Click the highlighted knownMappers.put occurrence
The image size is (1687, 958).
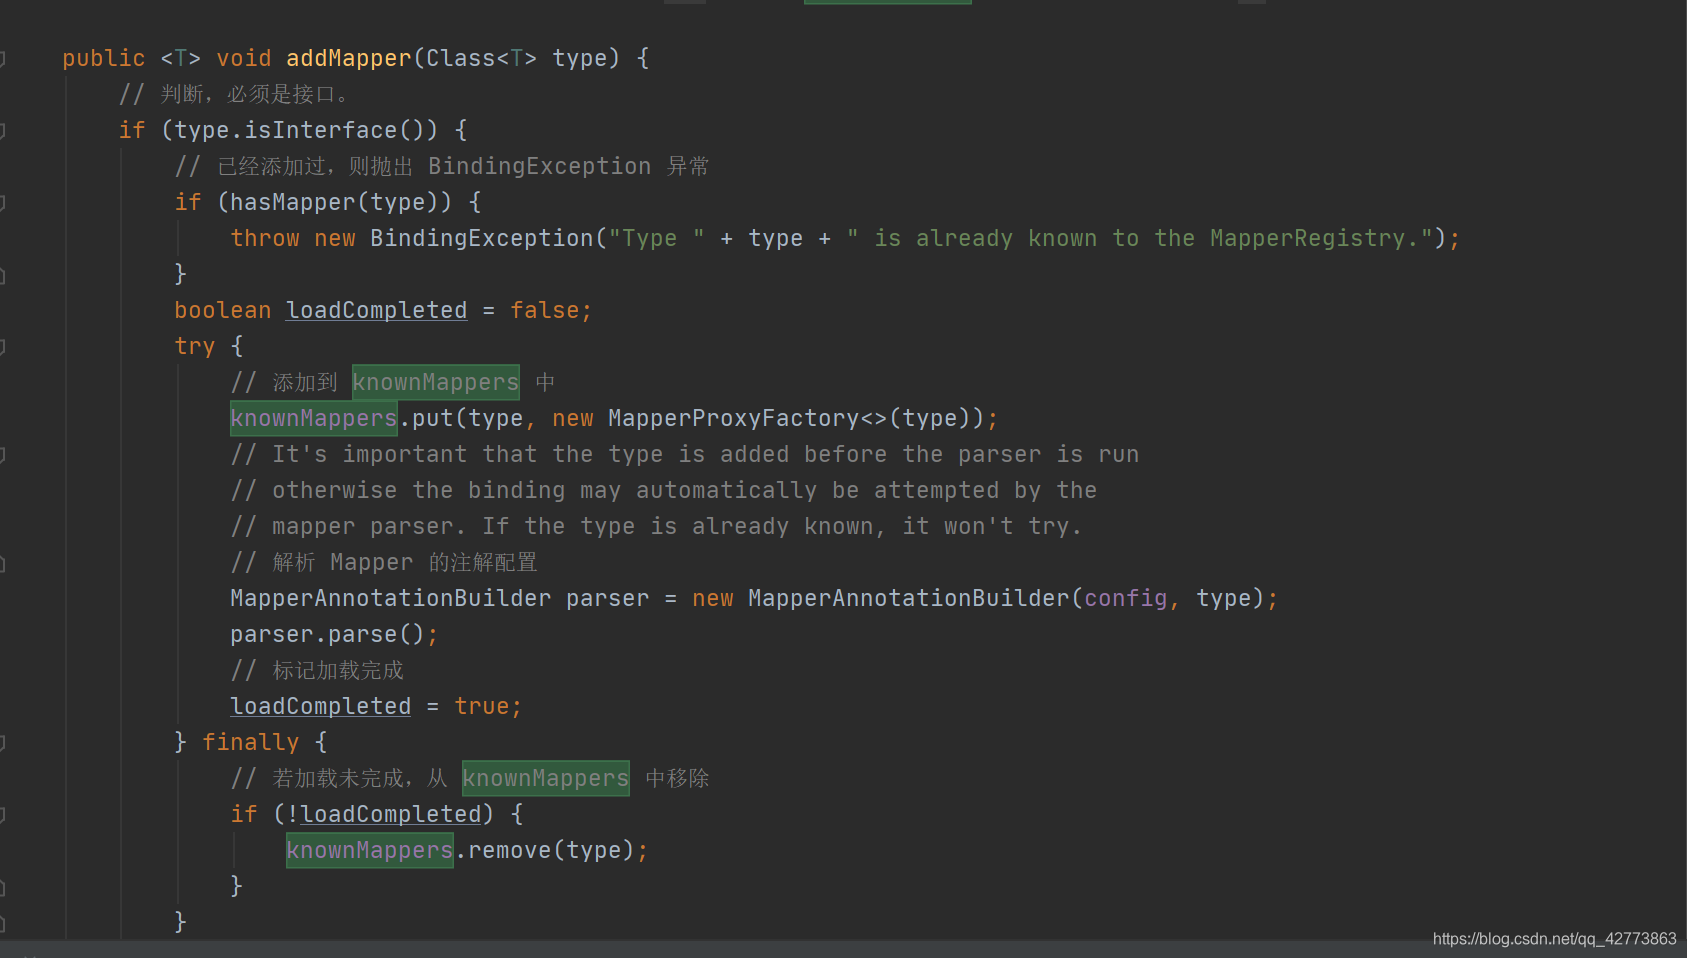(x=312, y=418)
